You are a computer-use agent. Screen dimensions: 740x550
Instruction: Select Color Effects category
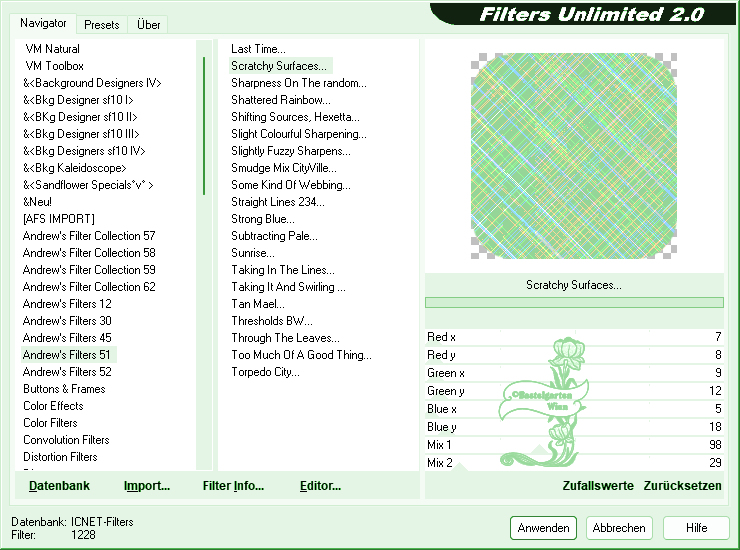click(x=53, y=406)
